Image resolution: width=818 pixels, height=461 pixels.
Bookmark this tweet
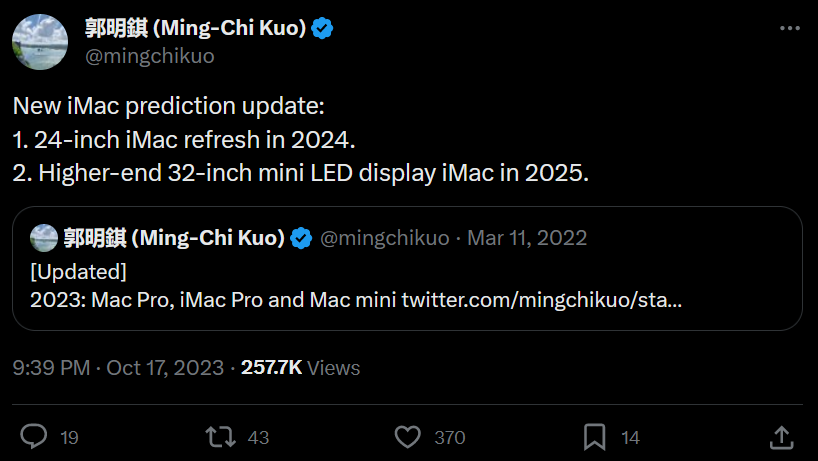pyautogui.click(x=594, y=436)
